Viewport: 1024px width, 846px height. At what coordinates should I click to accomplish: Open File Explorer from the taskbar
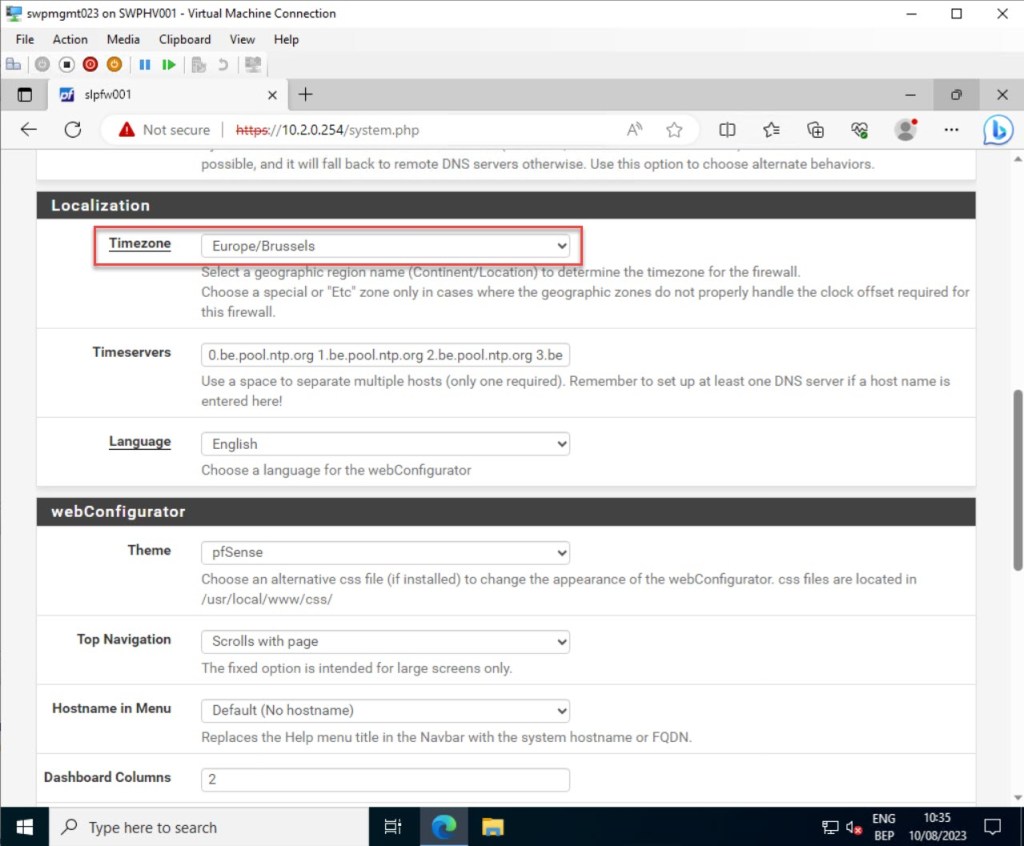[x=492, y=827]
